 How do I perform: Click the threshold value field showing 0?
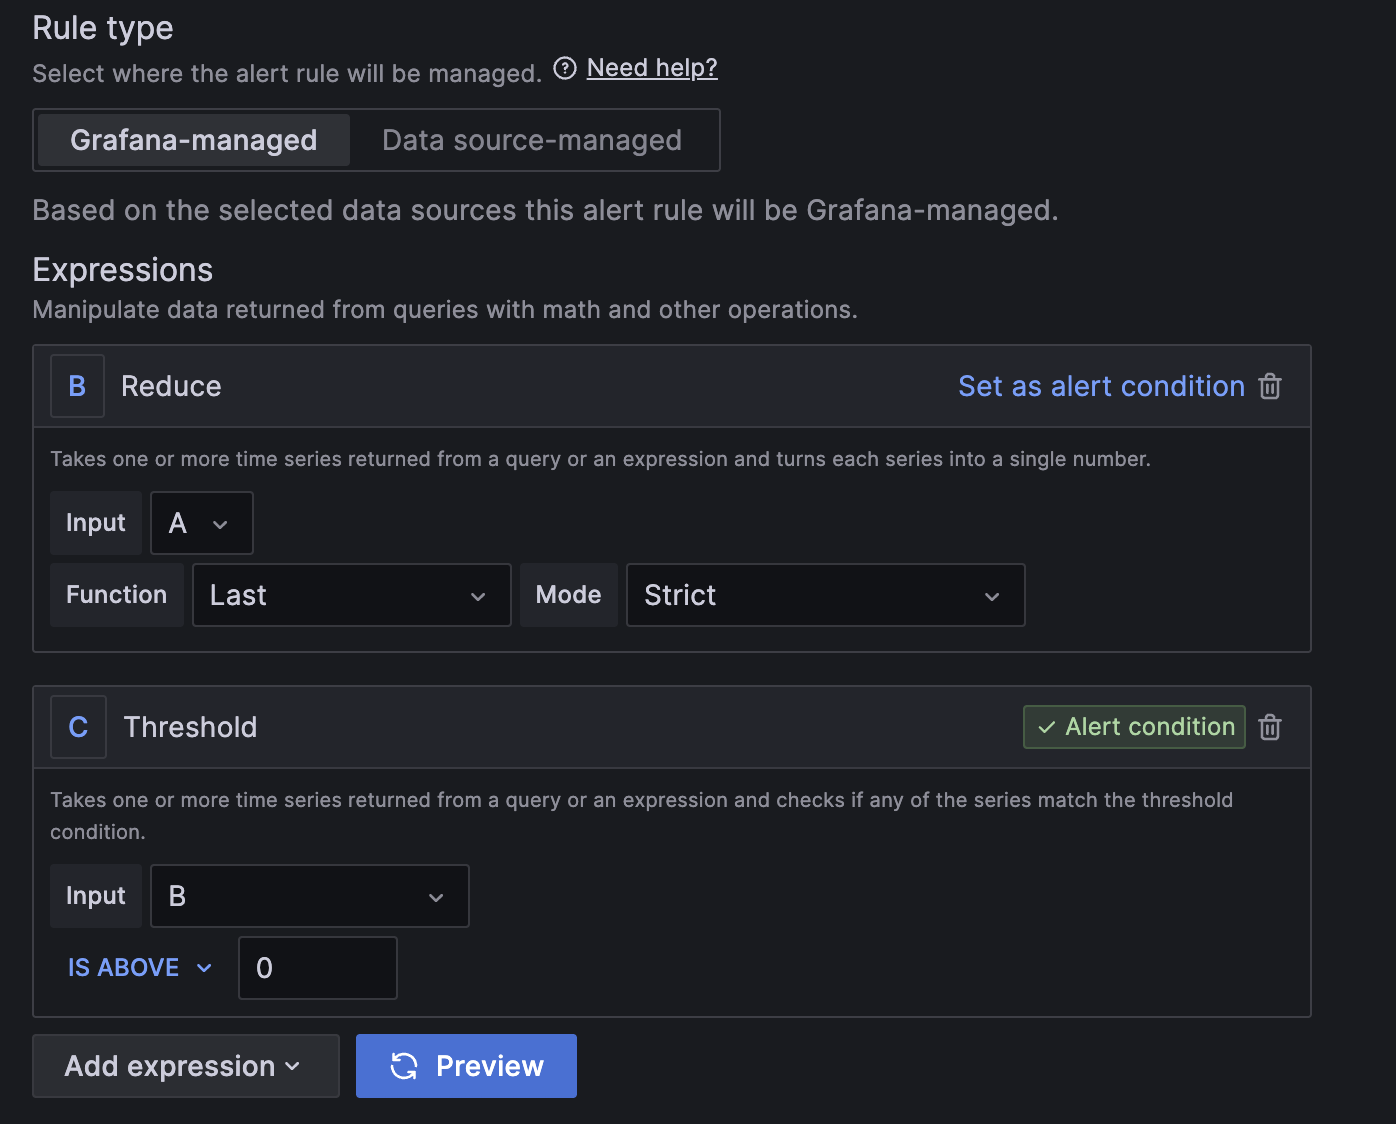[318, 968]
